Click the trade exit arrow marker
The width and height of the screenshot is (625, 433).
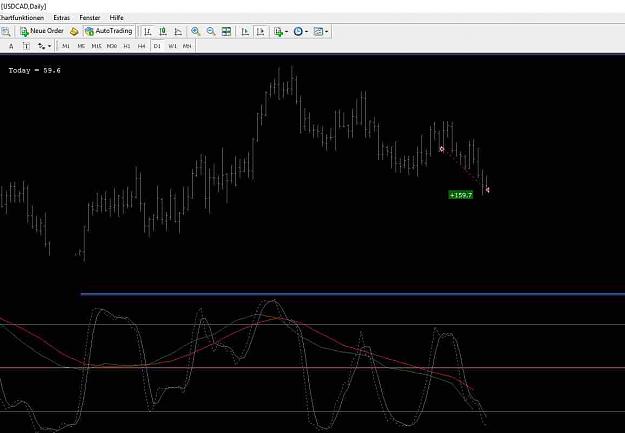(x=487, y=190)
